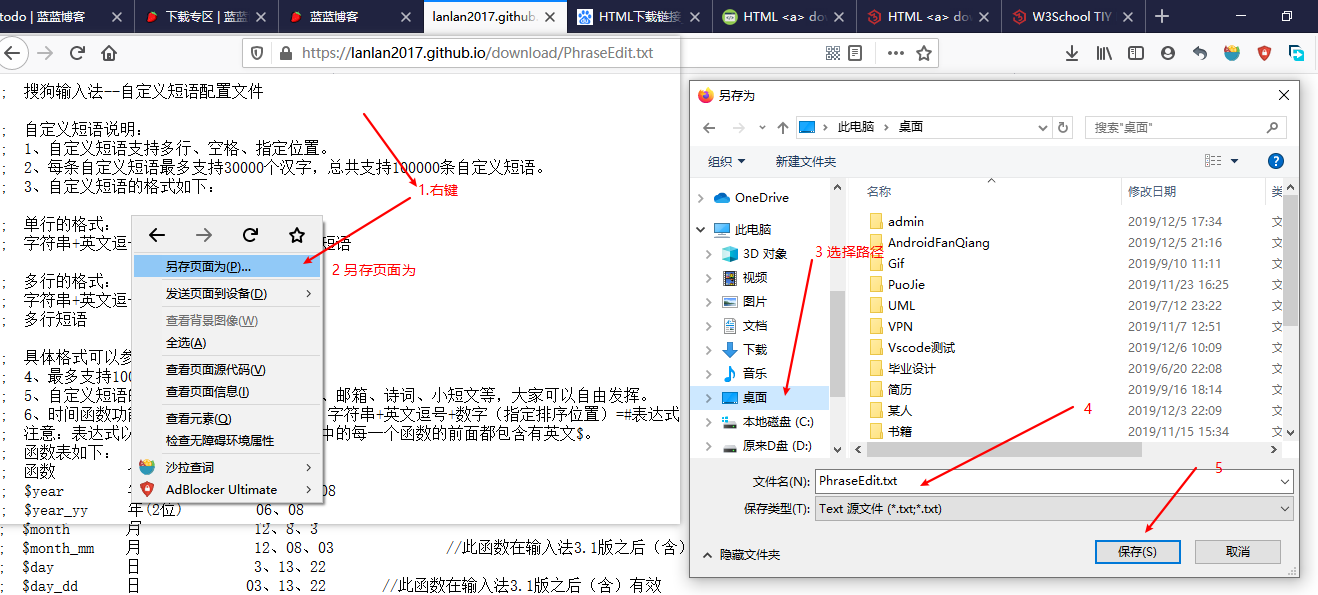1318x595 pixels.
Task: Click the reload icon in the context menu
Action: tap(250, 235)
